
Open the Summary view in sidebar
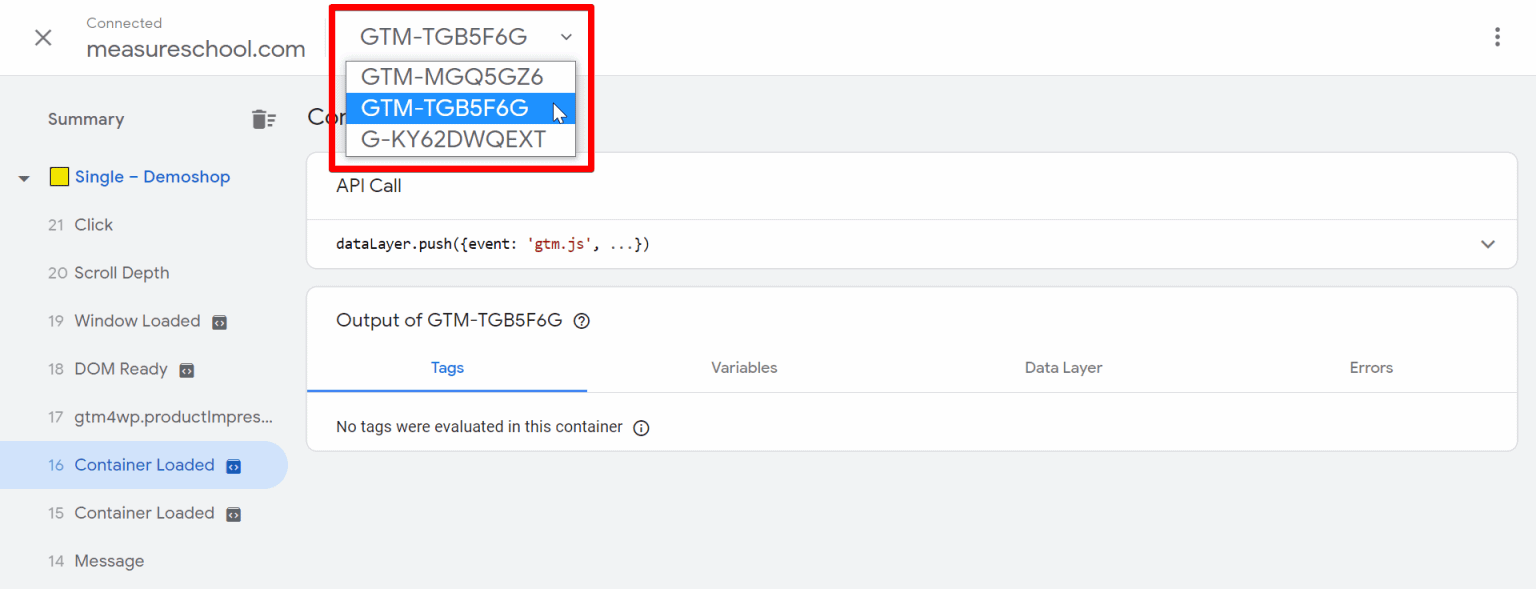pos(86,119)
